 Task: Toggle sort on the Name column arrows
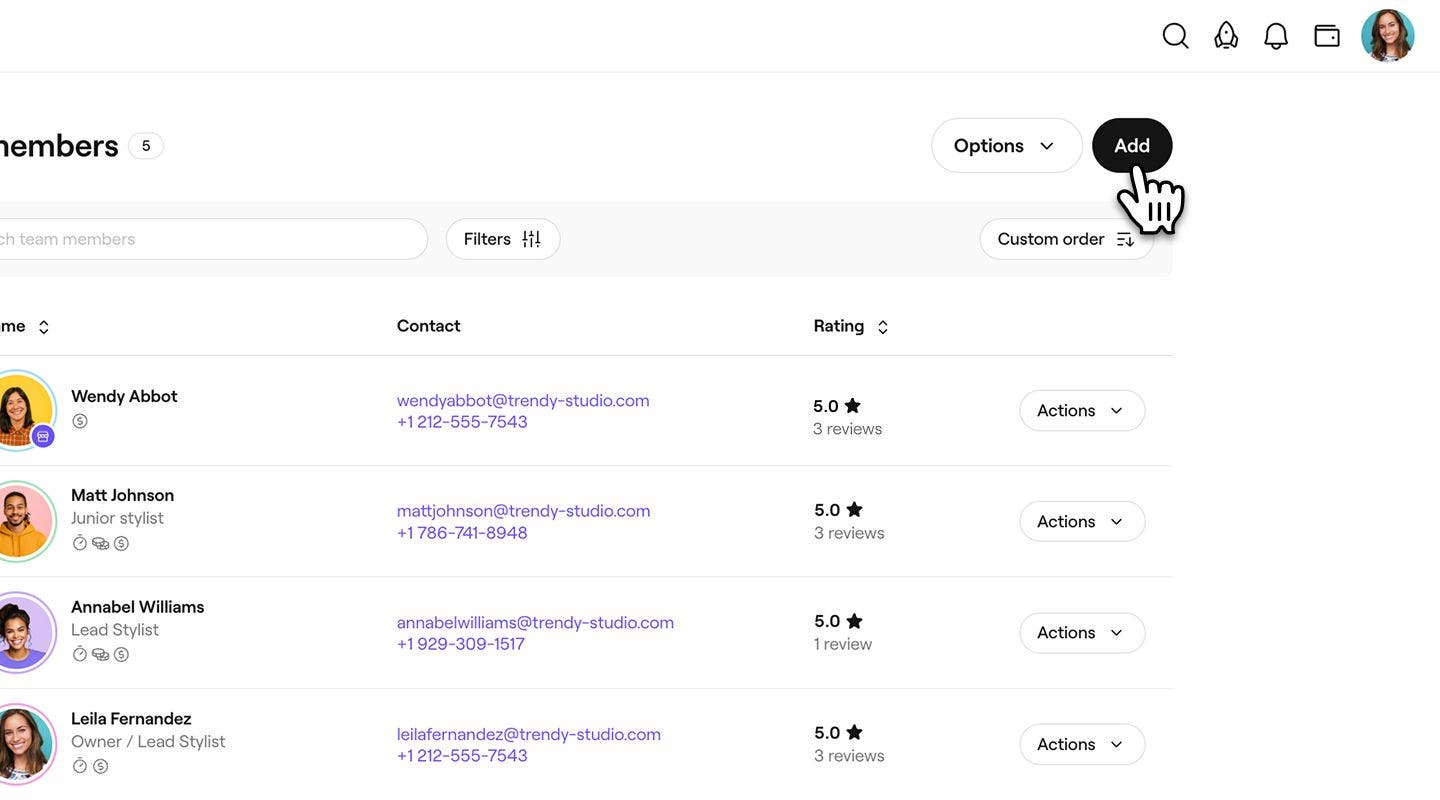coord(44,327)
